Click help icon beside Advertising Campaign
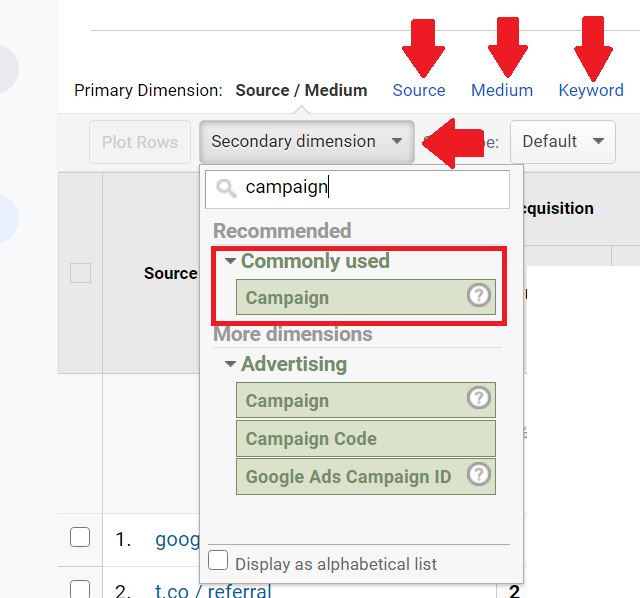This screenshot has width=640, height=598. [478, 398]
